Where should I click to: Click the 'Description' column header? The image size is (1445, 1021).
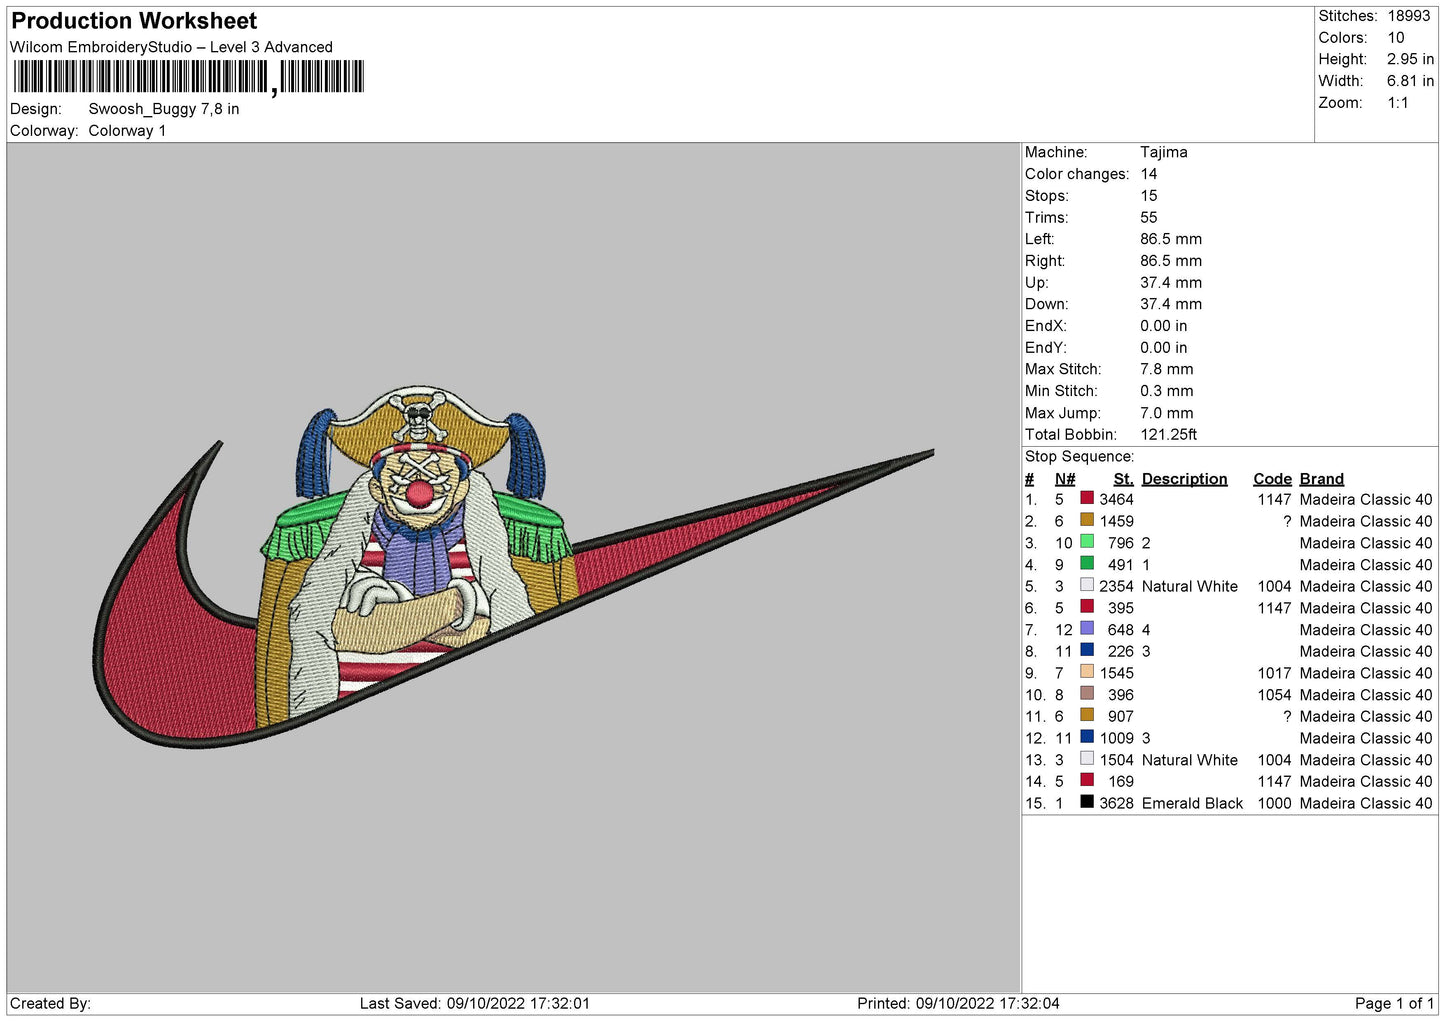tap(1184, 479)
